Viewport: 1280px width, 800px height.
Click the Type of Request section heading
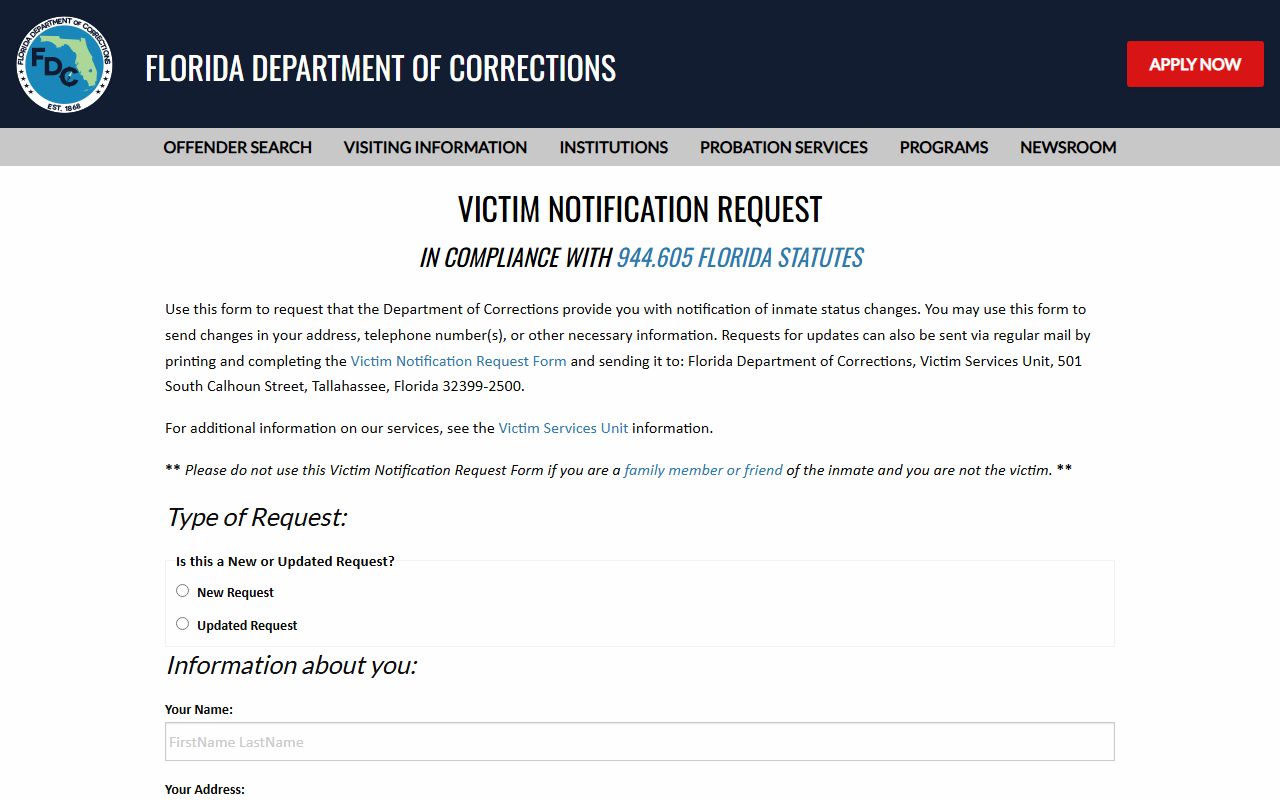(256, 518)
